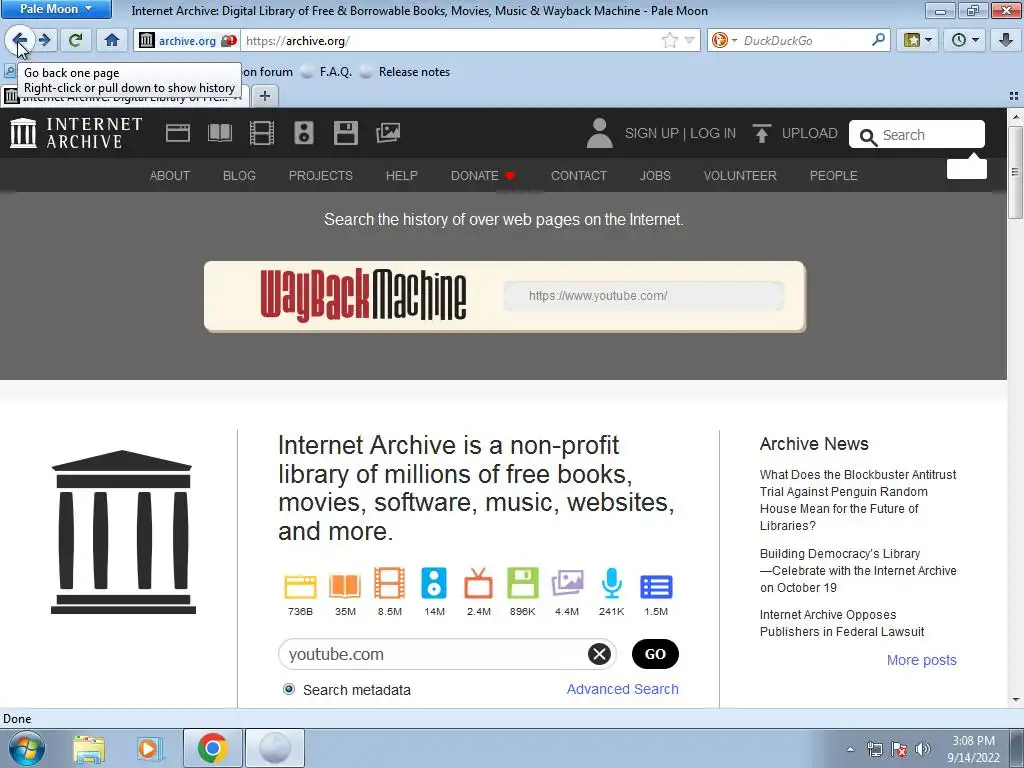The image size is (1024, 768).
Task: Click the UPLOAD button
Action: 795,133
